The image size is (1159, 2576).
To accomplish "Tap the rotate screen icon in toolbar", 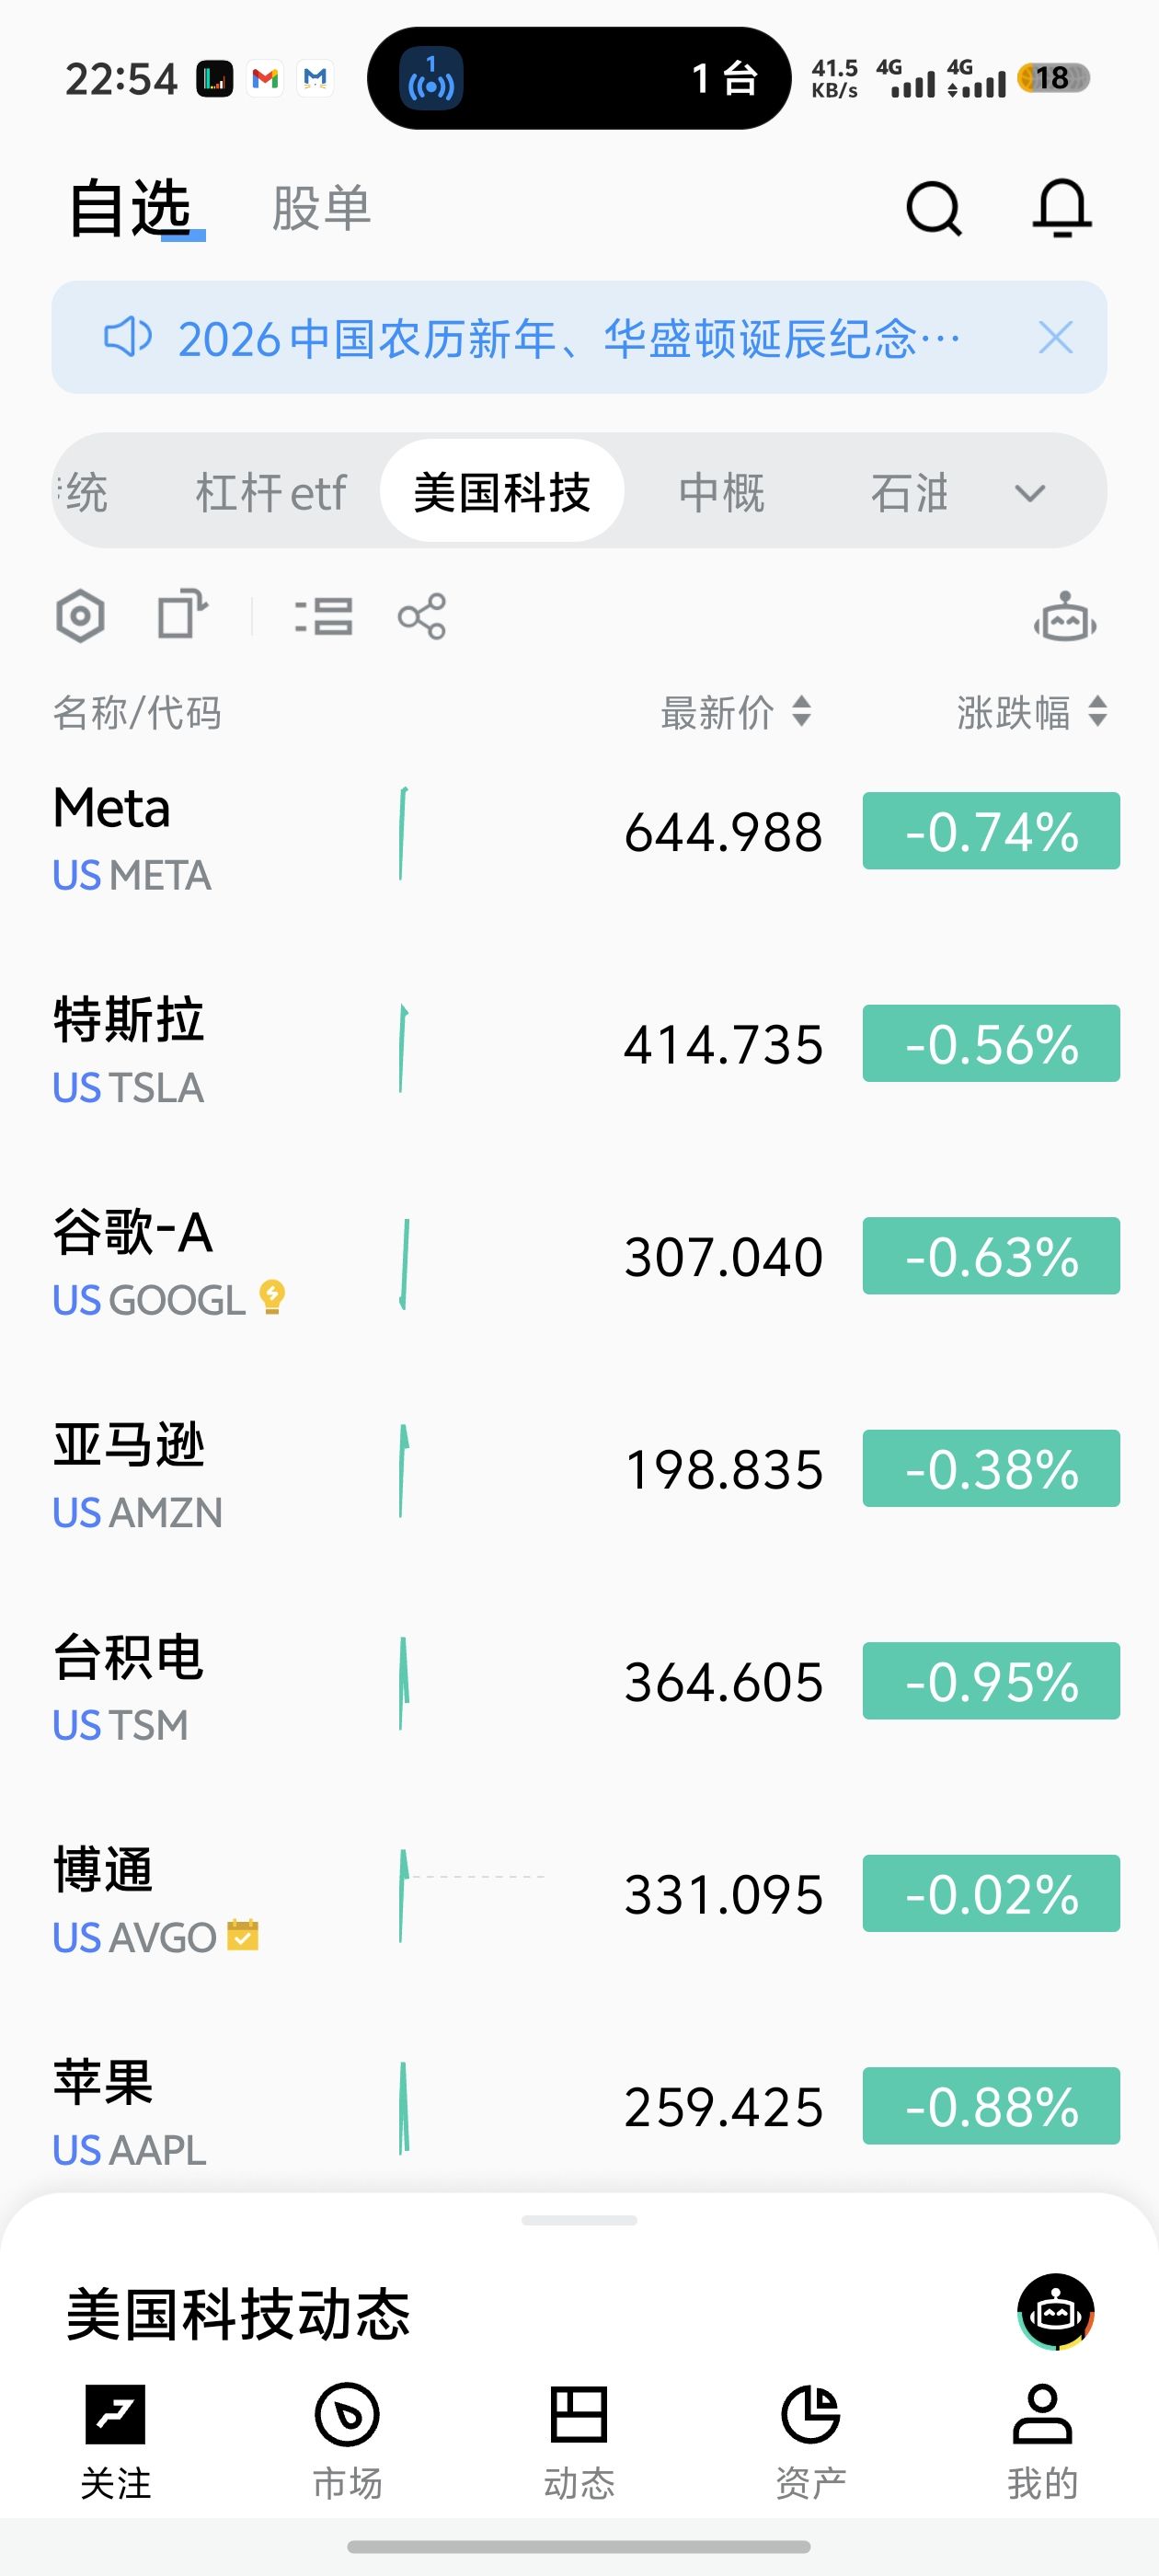I will click(182, 614).
